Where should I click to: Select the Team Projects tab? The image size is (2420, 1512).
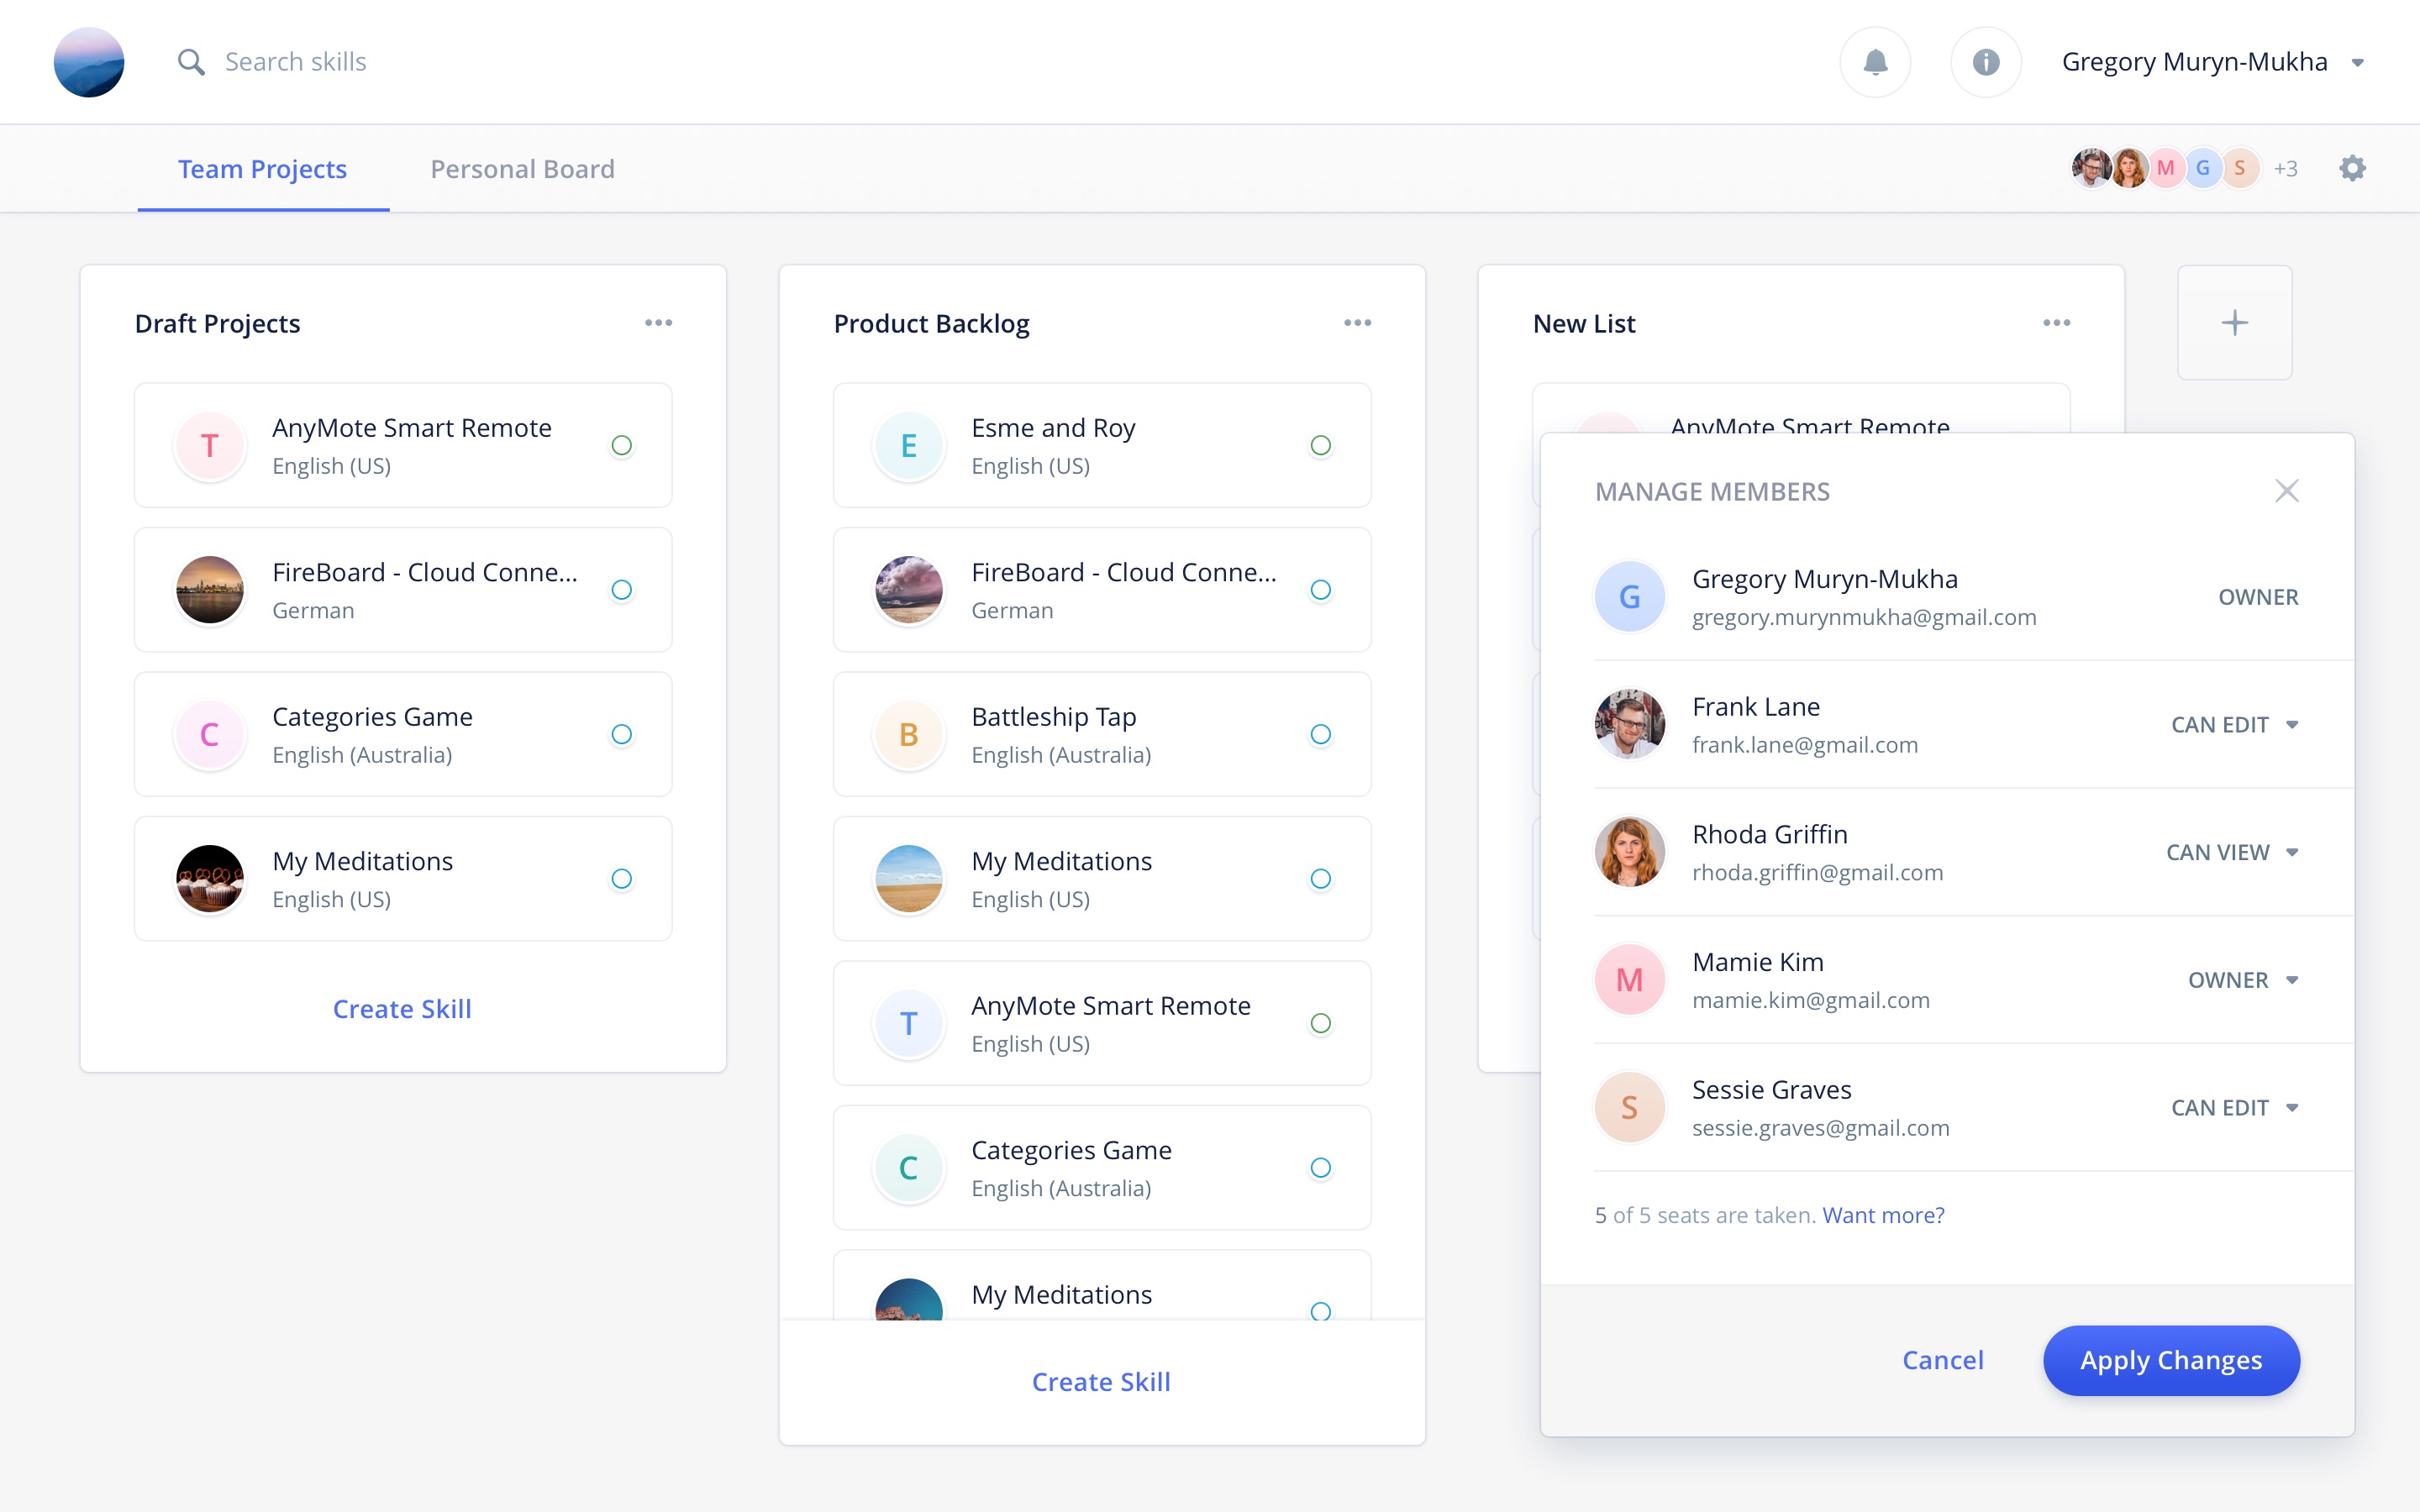(262, 169)
